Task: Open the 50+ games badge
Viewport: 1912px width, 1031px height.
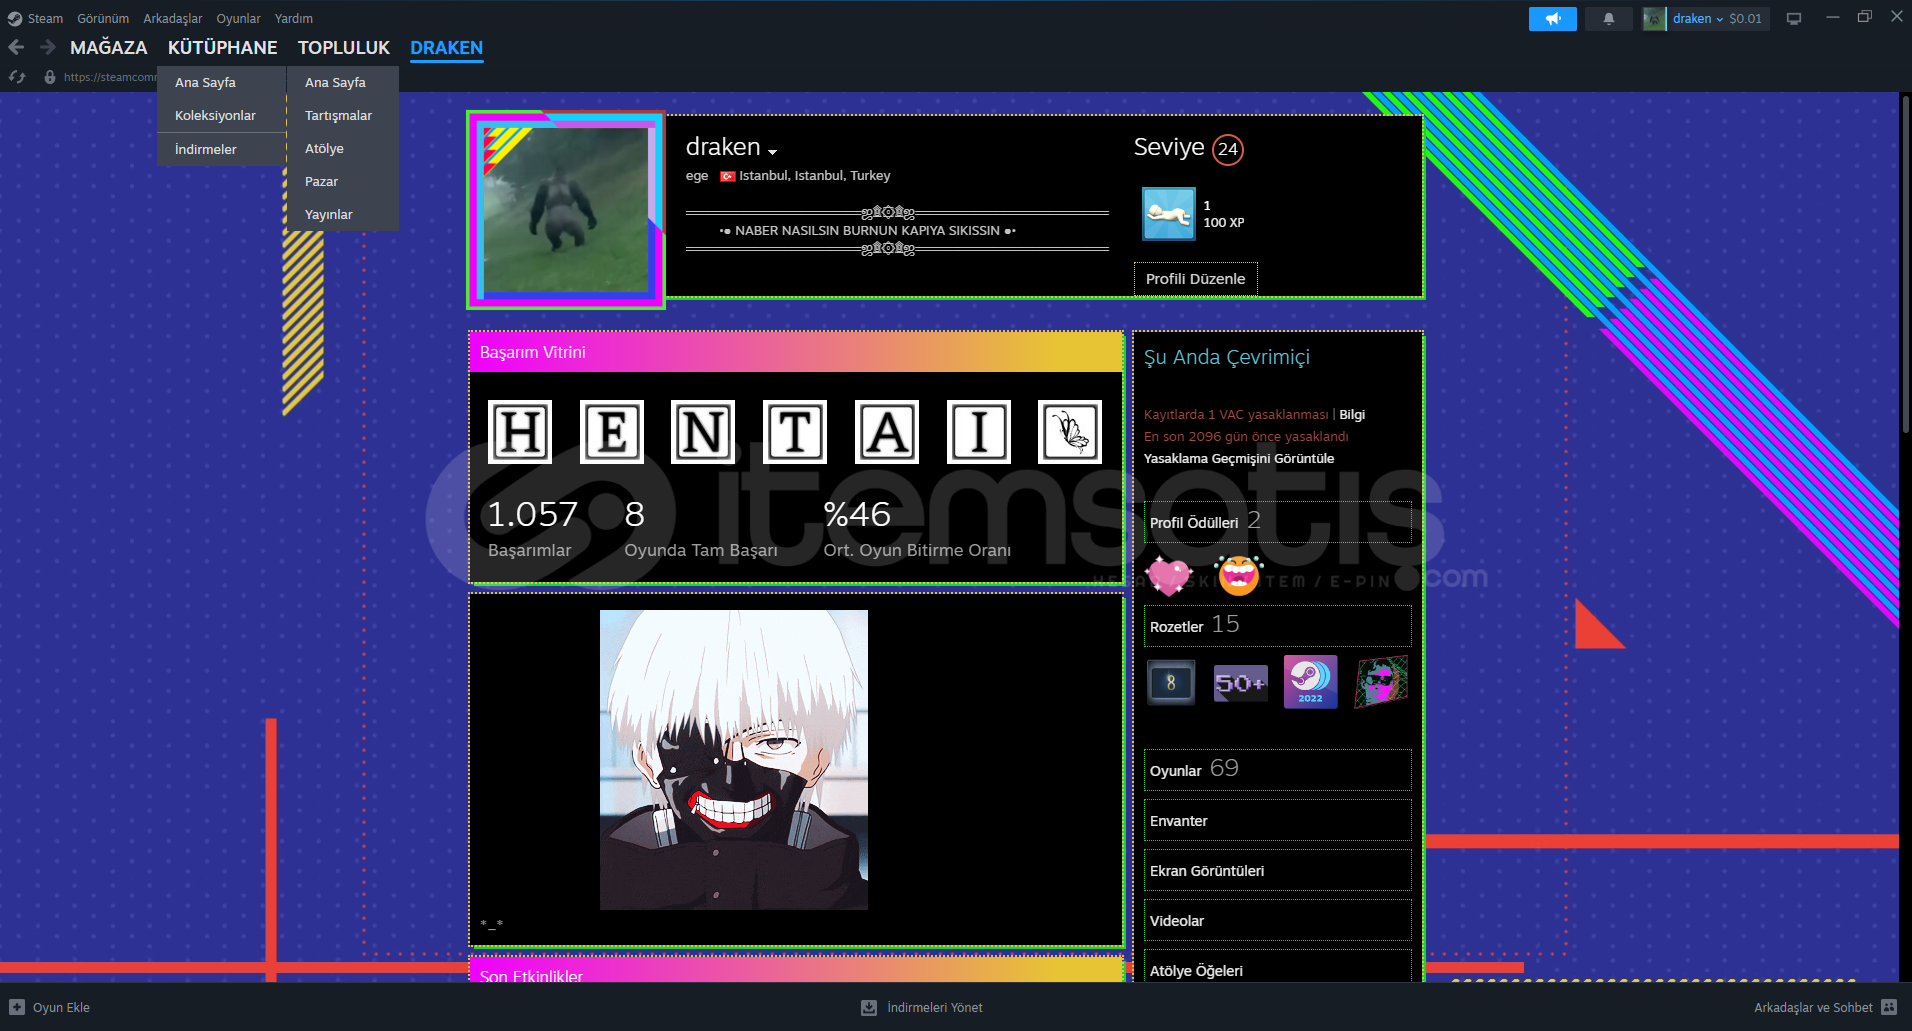Action: [1240, 683]
